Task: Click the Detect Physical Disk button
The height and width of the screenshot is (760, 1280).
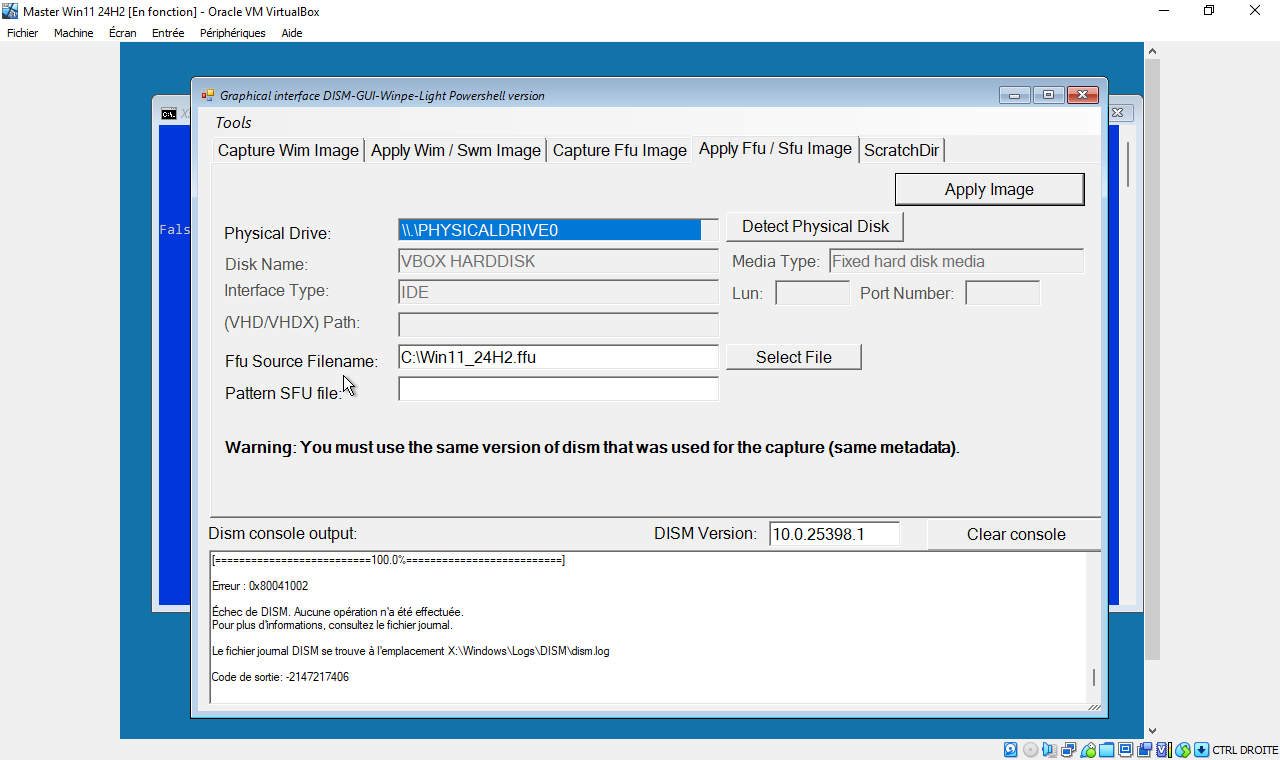Action: 815,227
